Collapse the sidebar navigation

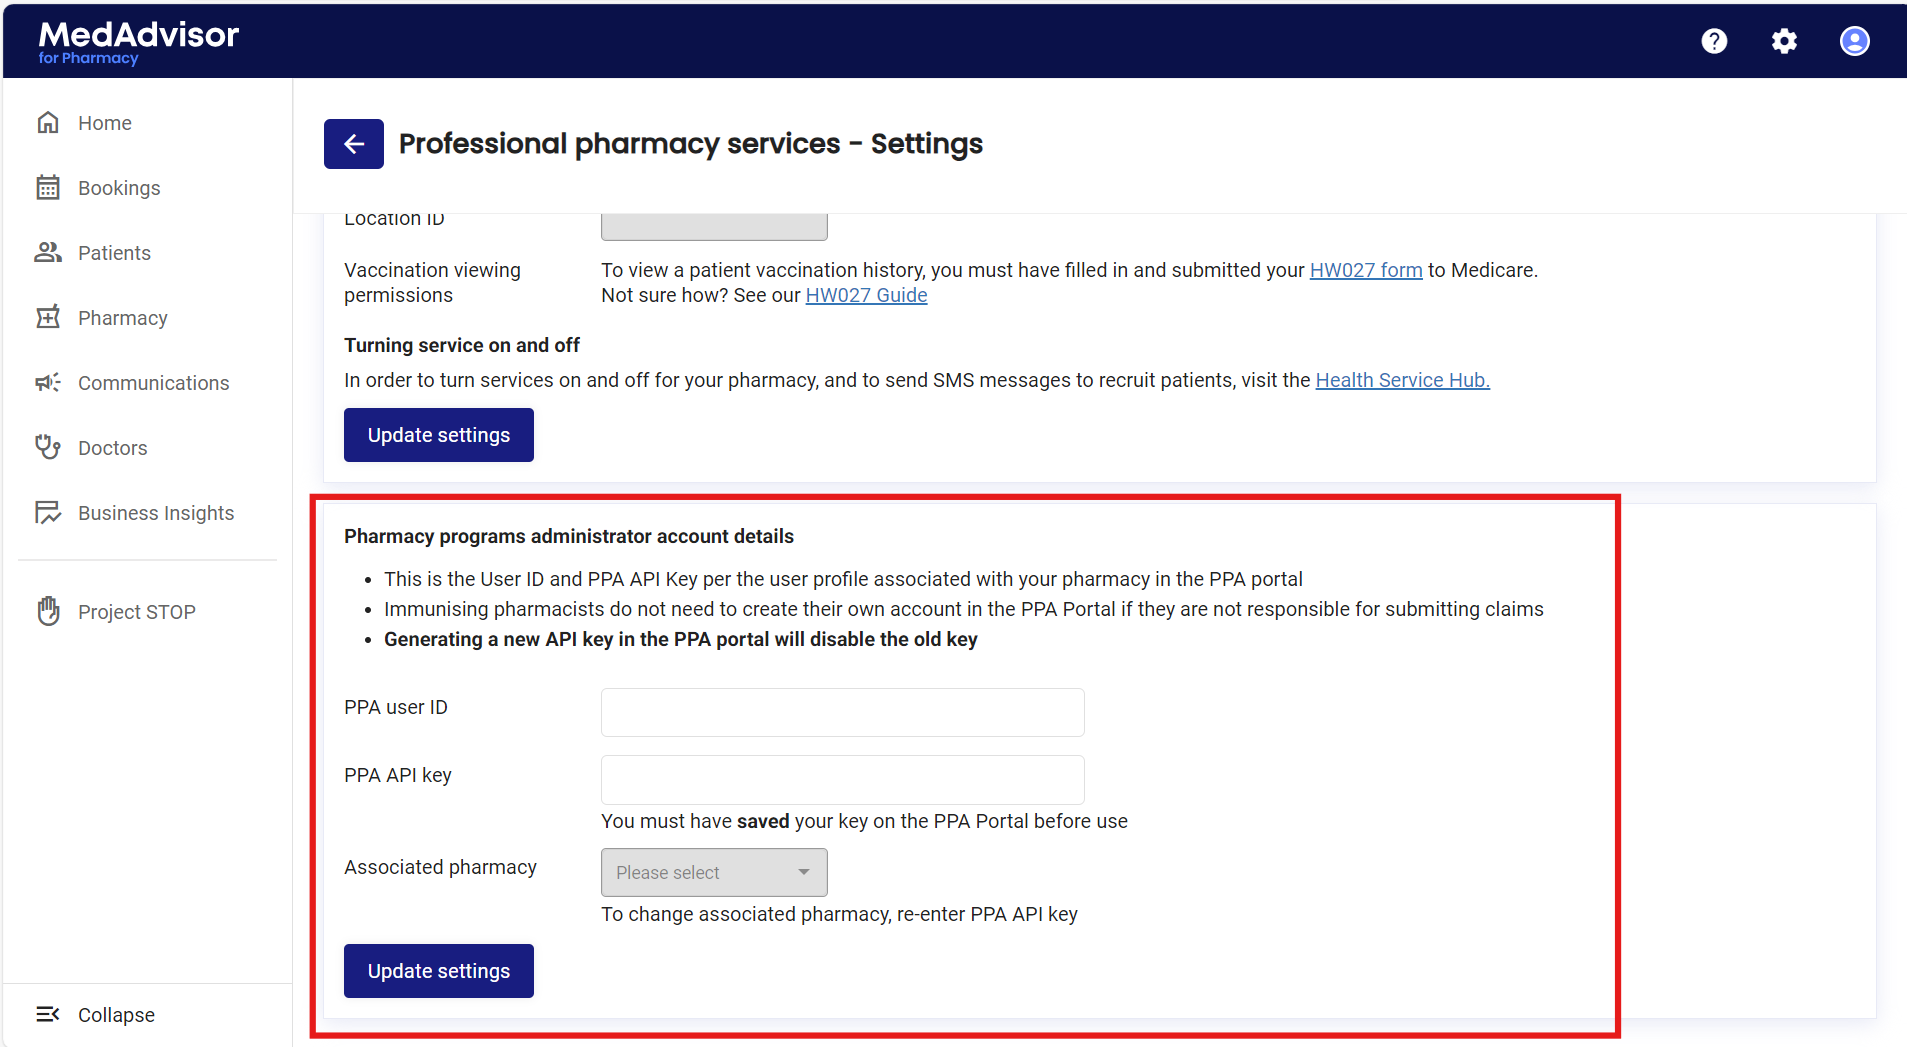coord(96,1014)
